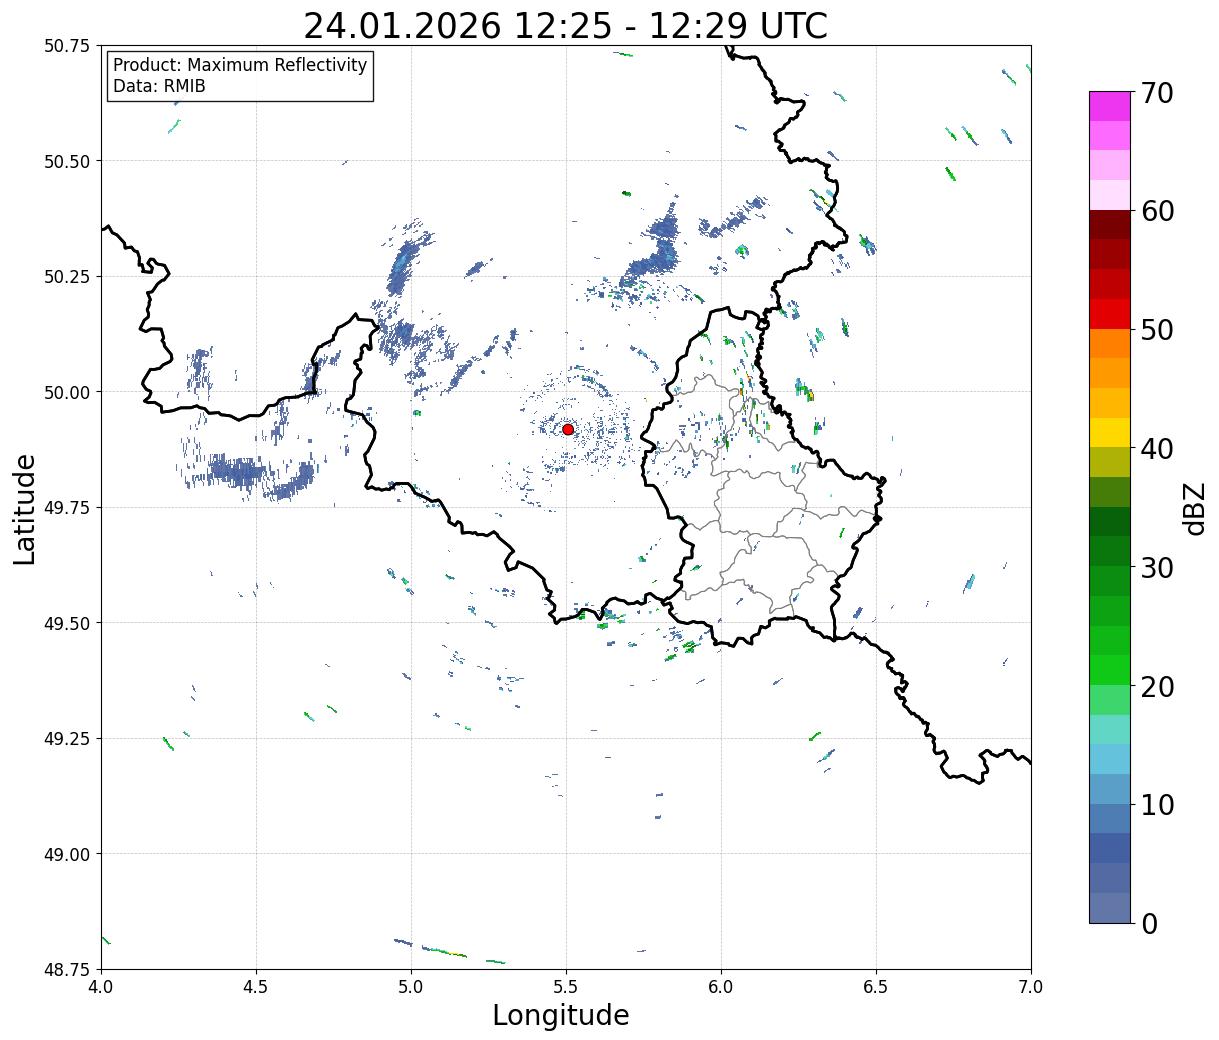Click the Longitude axis label
This screenshot has height=1040, width=1219.
coord(561,1015)
